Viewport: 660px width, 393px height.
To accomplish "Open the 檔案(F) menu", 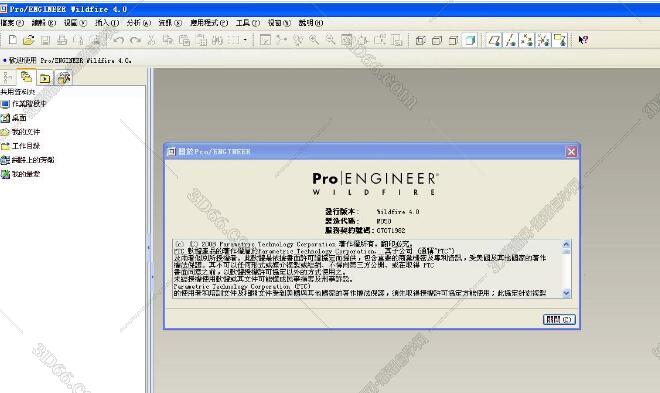I will (12, 23).
